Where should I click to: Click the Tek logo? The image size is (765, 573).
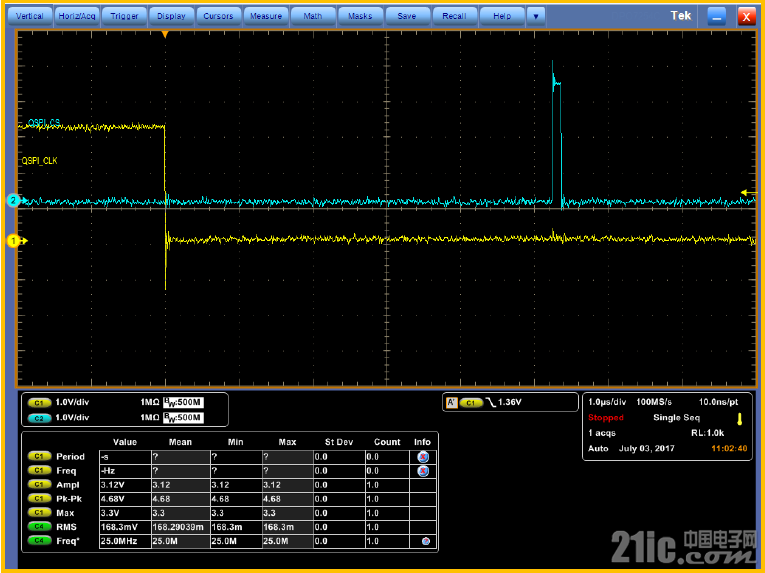coord(681,16)
